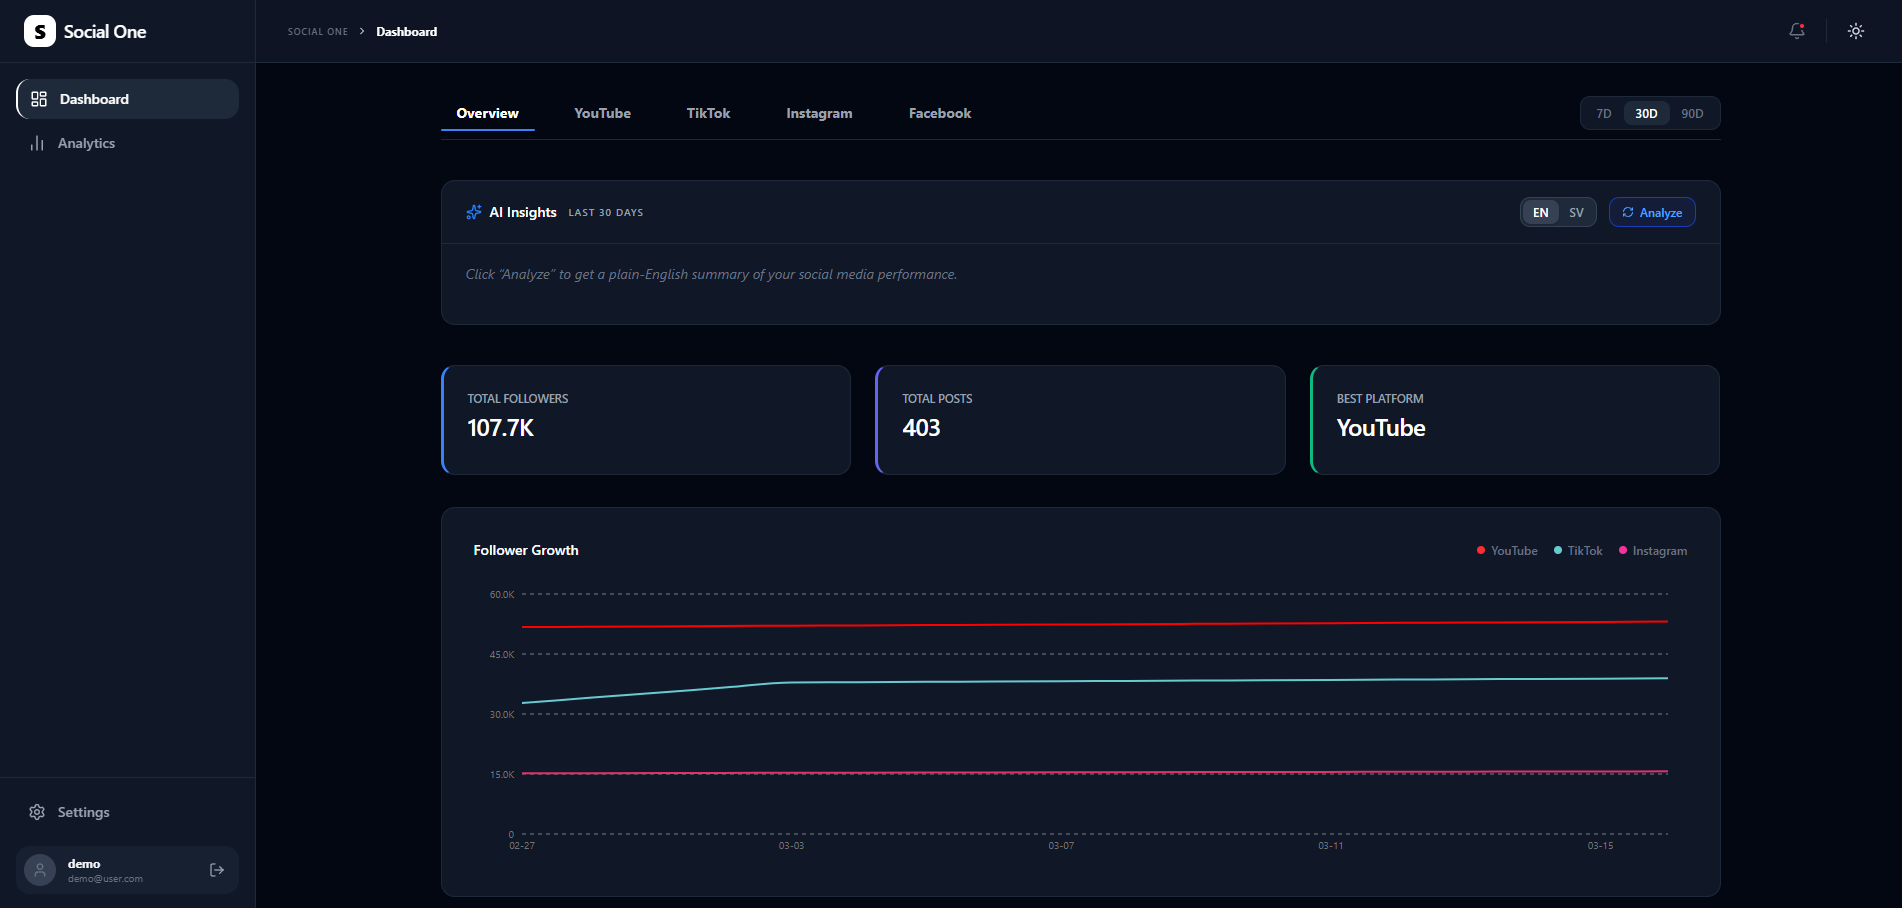Click the demo user avatar
The width and height of the screenshot is (1902, 908).
(38, 869)
